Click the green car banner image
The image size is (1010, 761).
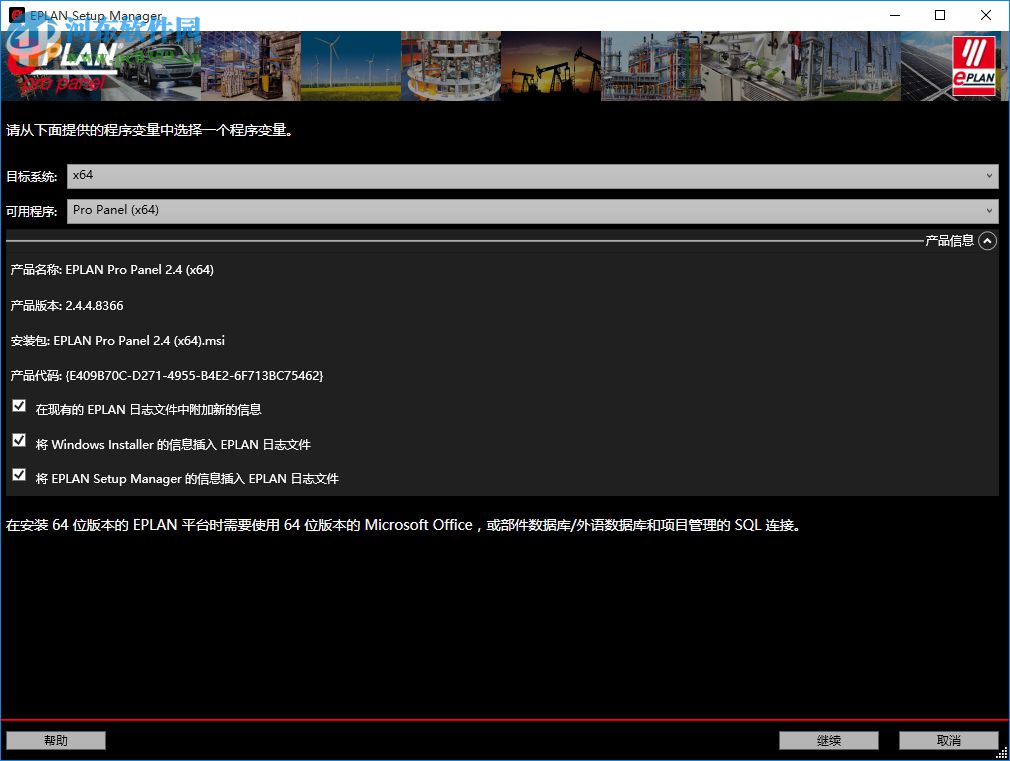tap(155, 65)
